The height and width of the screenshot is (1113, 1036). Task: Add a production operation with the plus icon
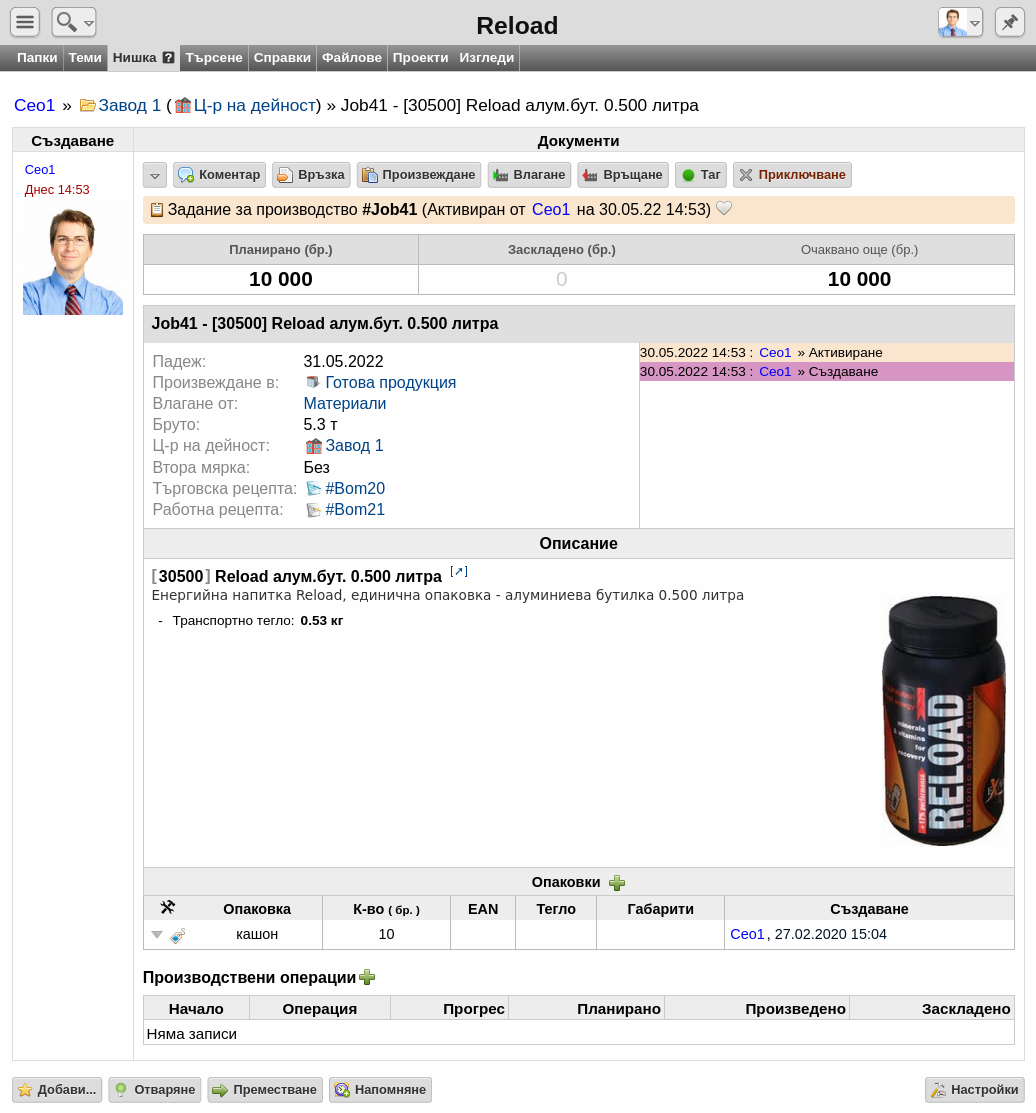point(367,977)
